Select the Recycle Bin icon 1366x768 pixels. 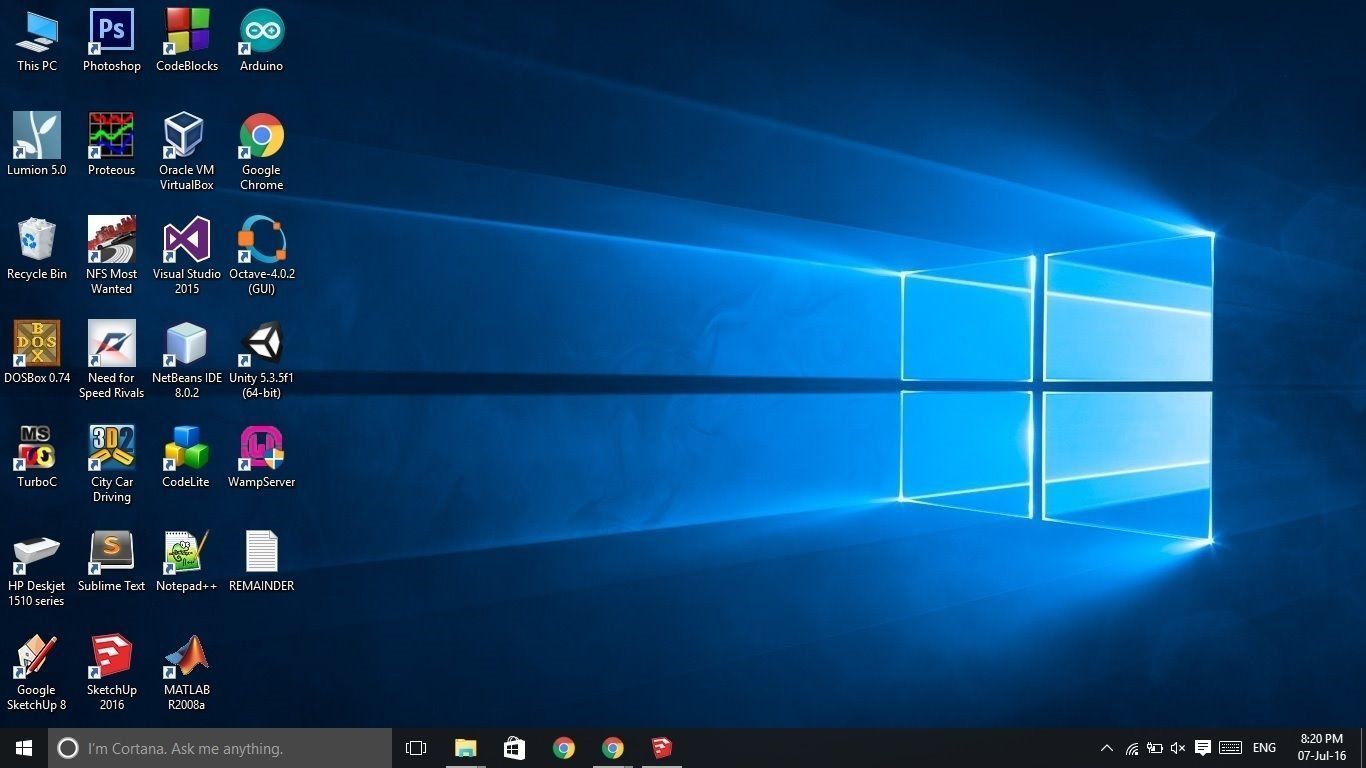coord(36,249)
